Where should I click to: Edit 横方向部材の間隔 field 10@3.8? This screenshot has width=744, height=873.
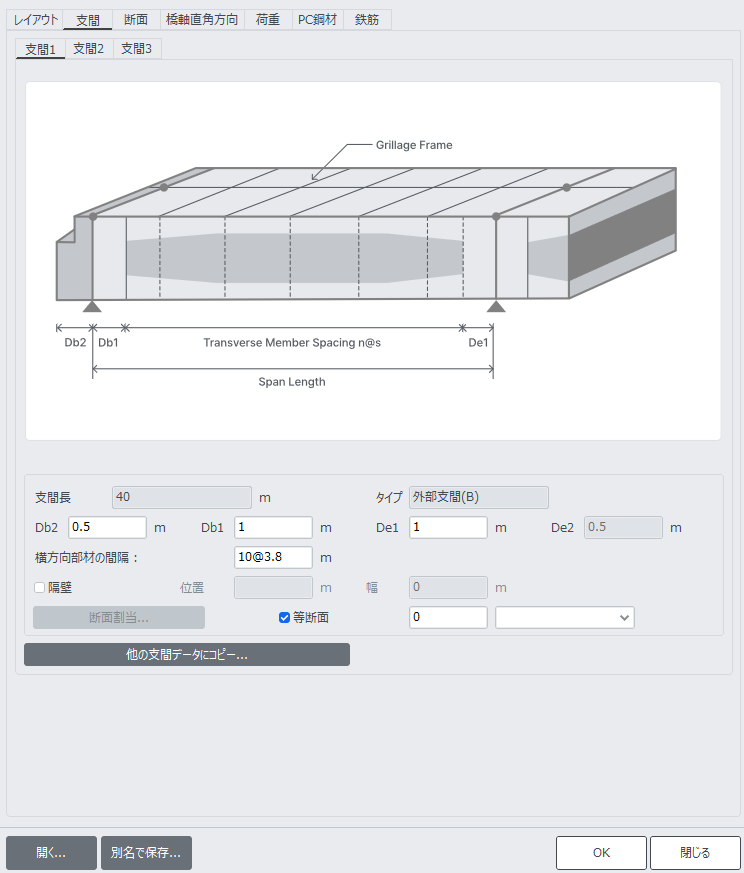[273, 557]
